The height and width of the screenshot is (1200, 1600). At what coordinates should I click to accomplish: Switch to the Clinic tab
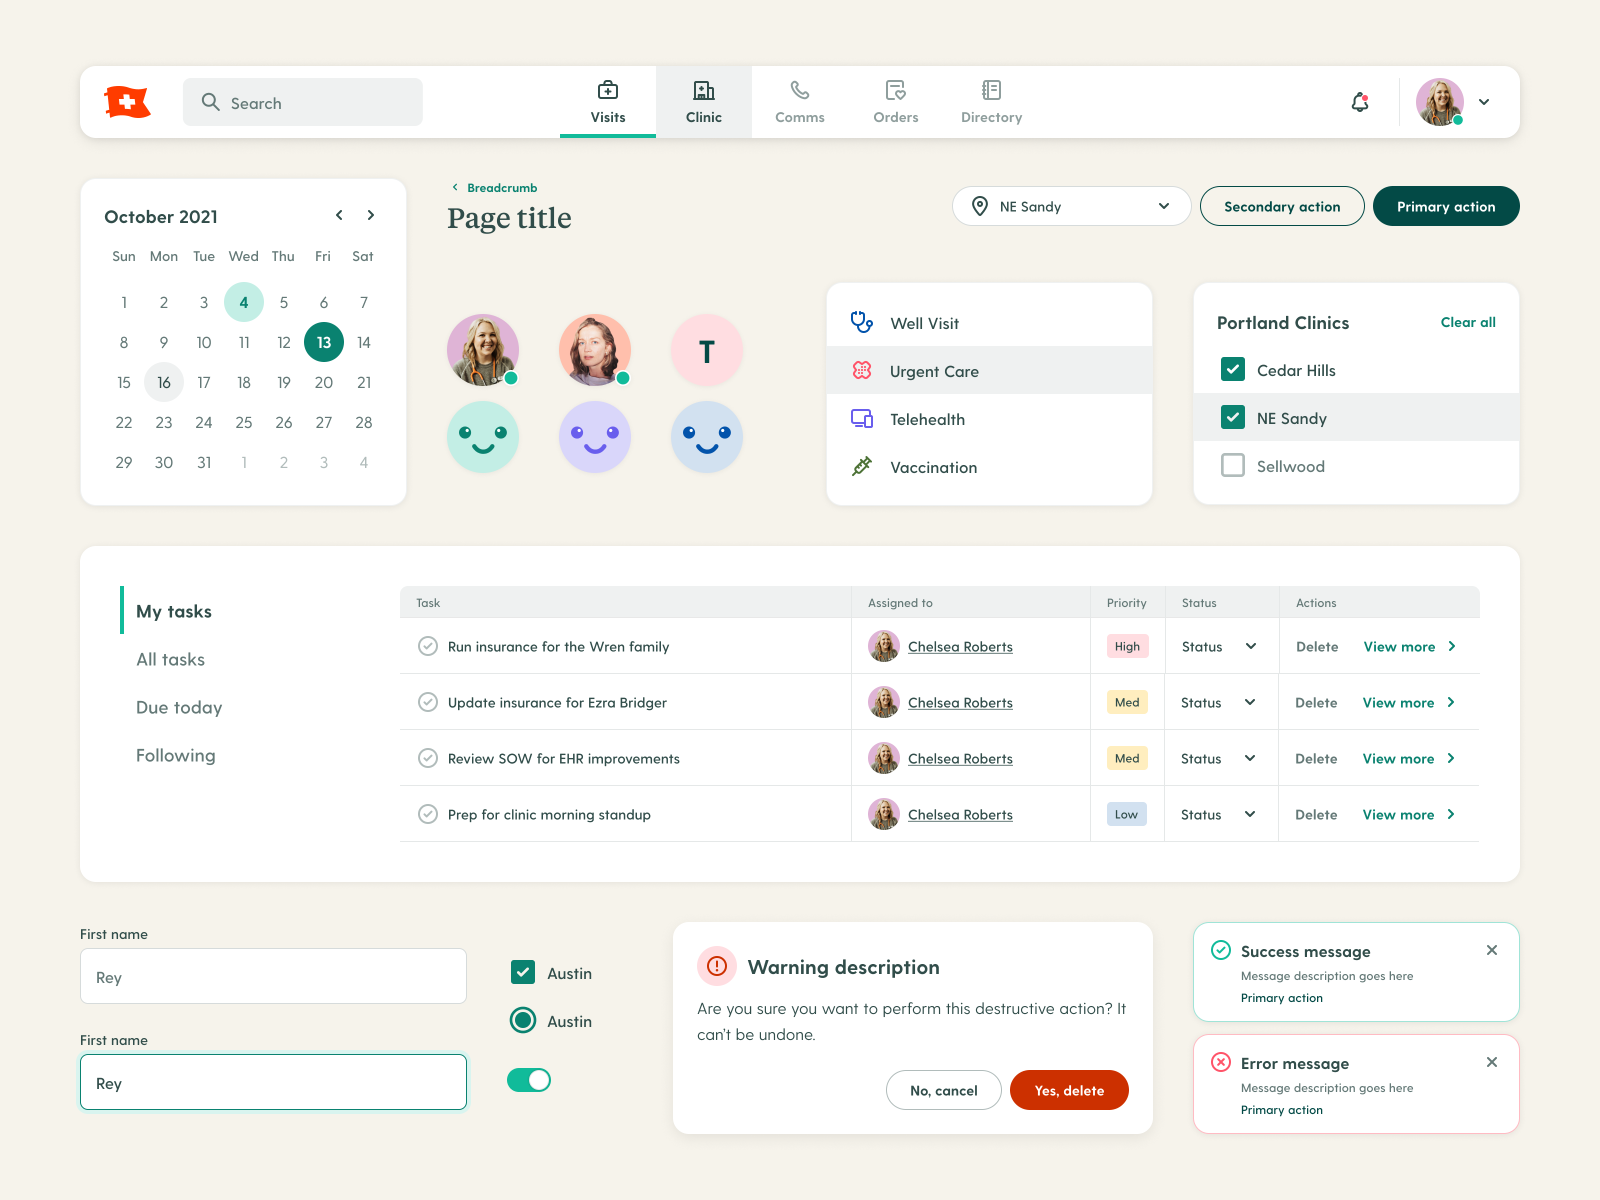[703, 100]
